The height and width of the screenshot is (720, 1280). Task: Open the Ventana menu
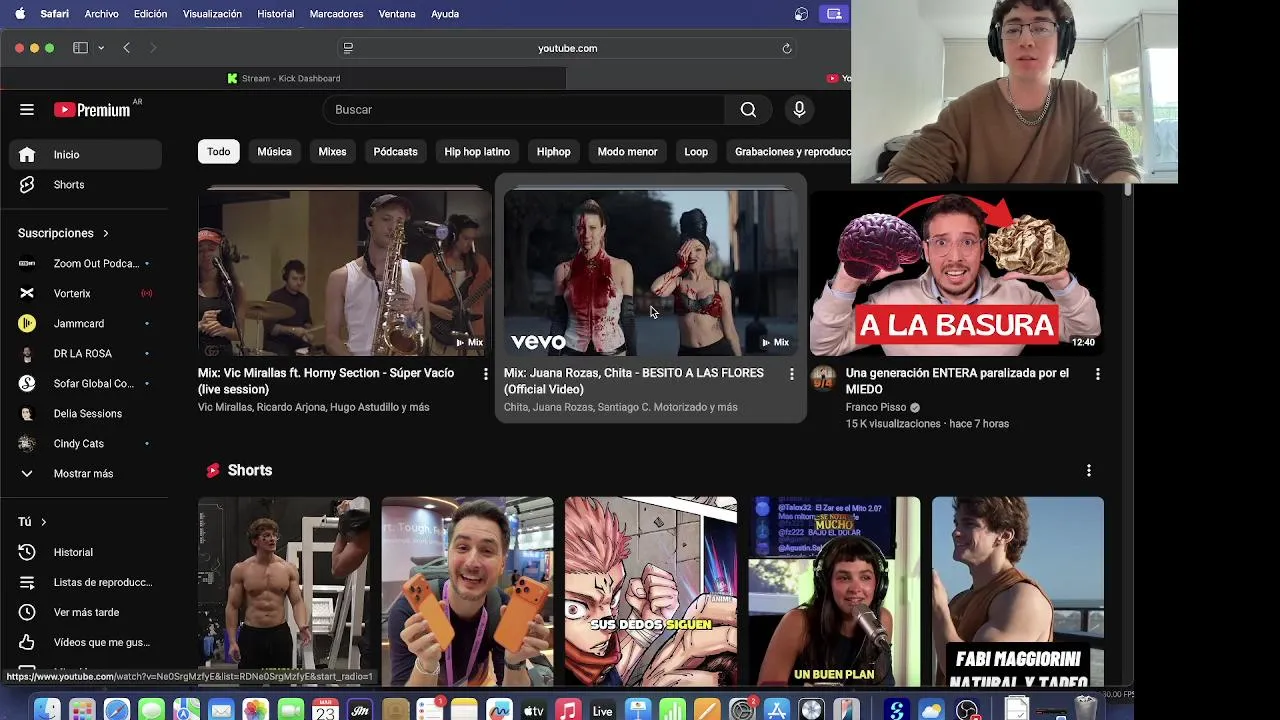(x=397, y=14)
